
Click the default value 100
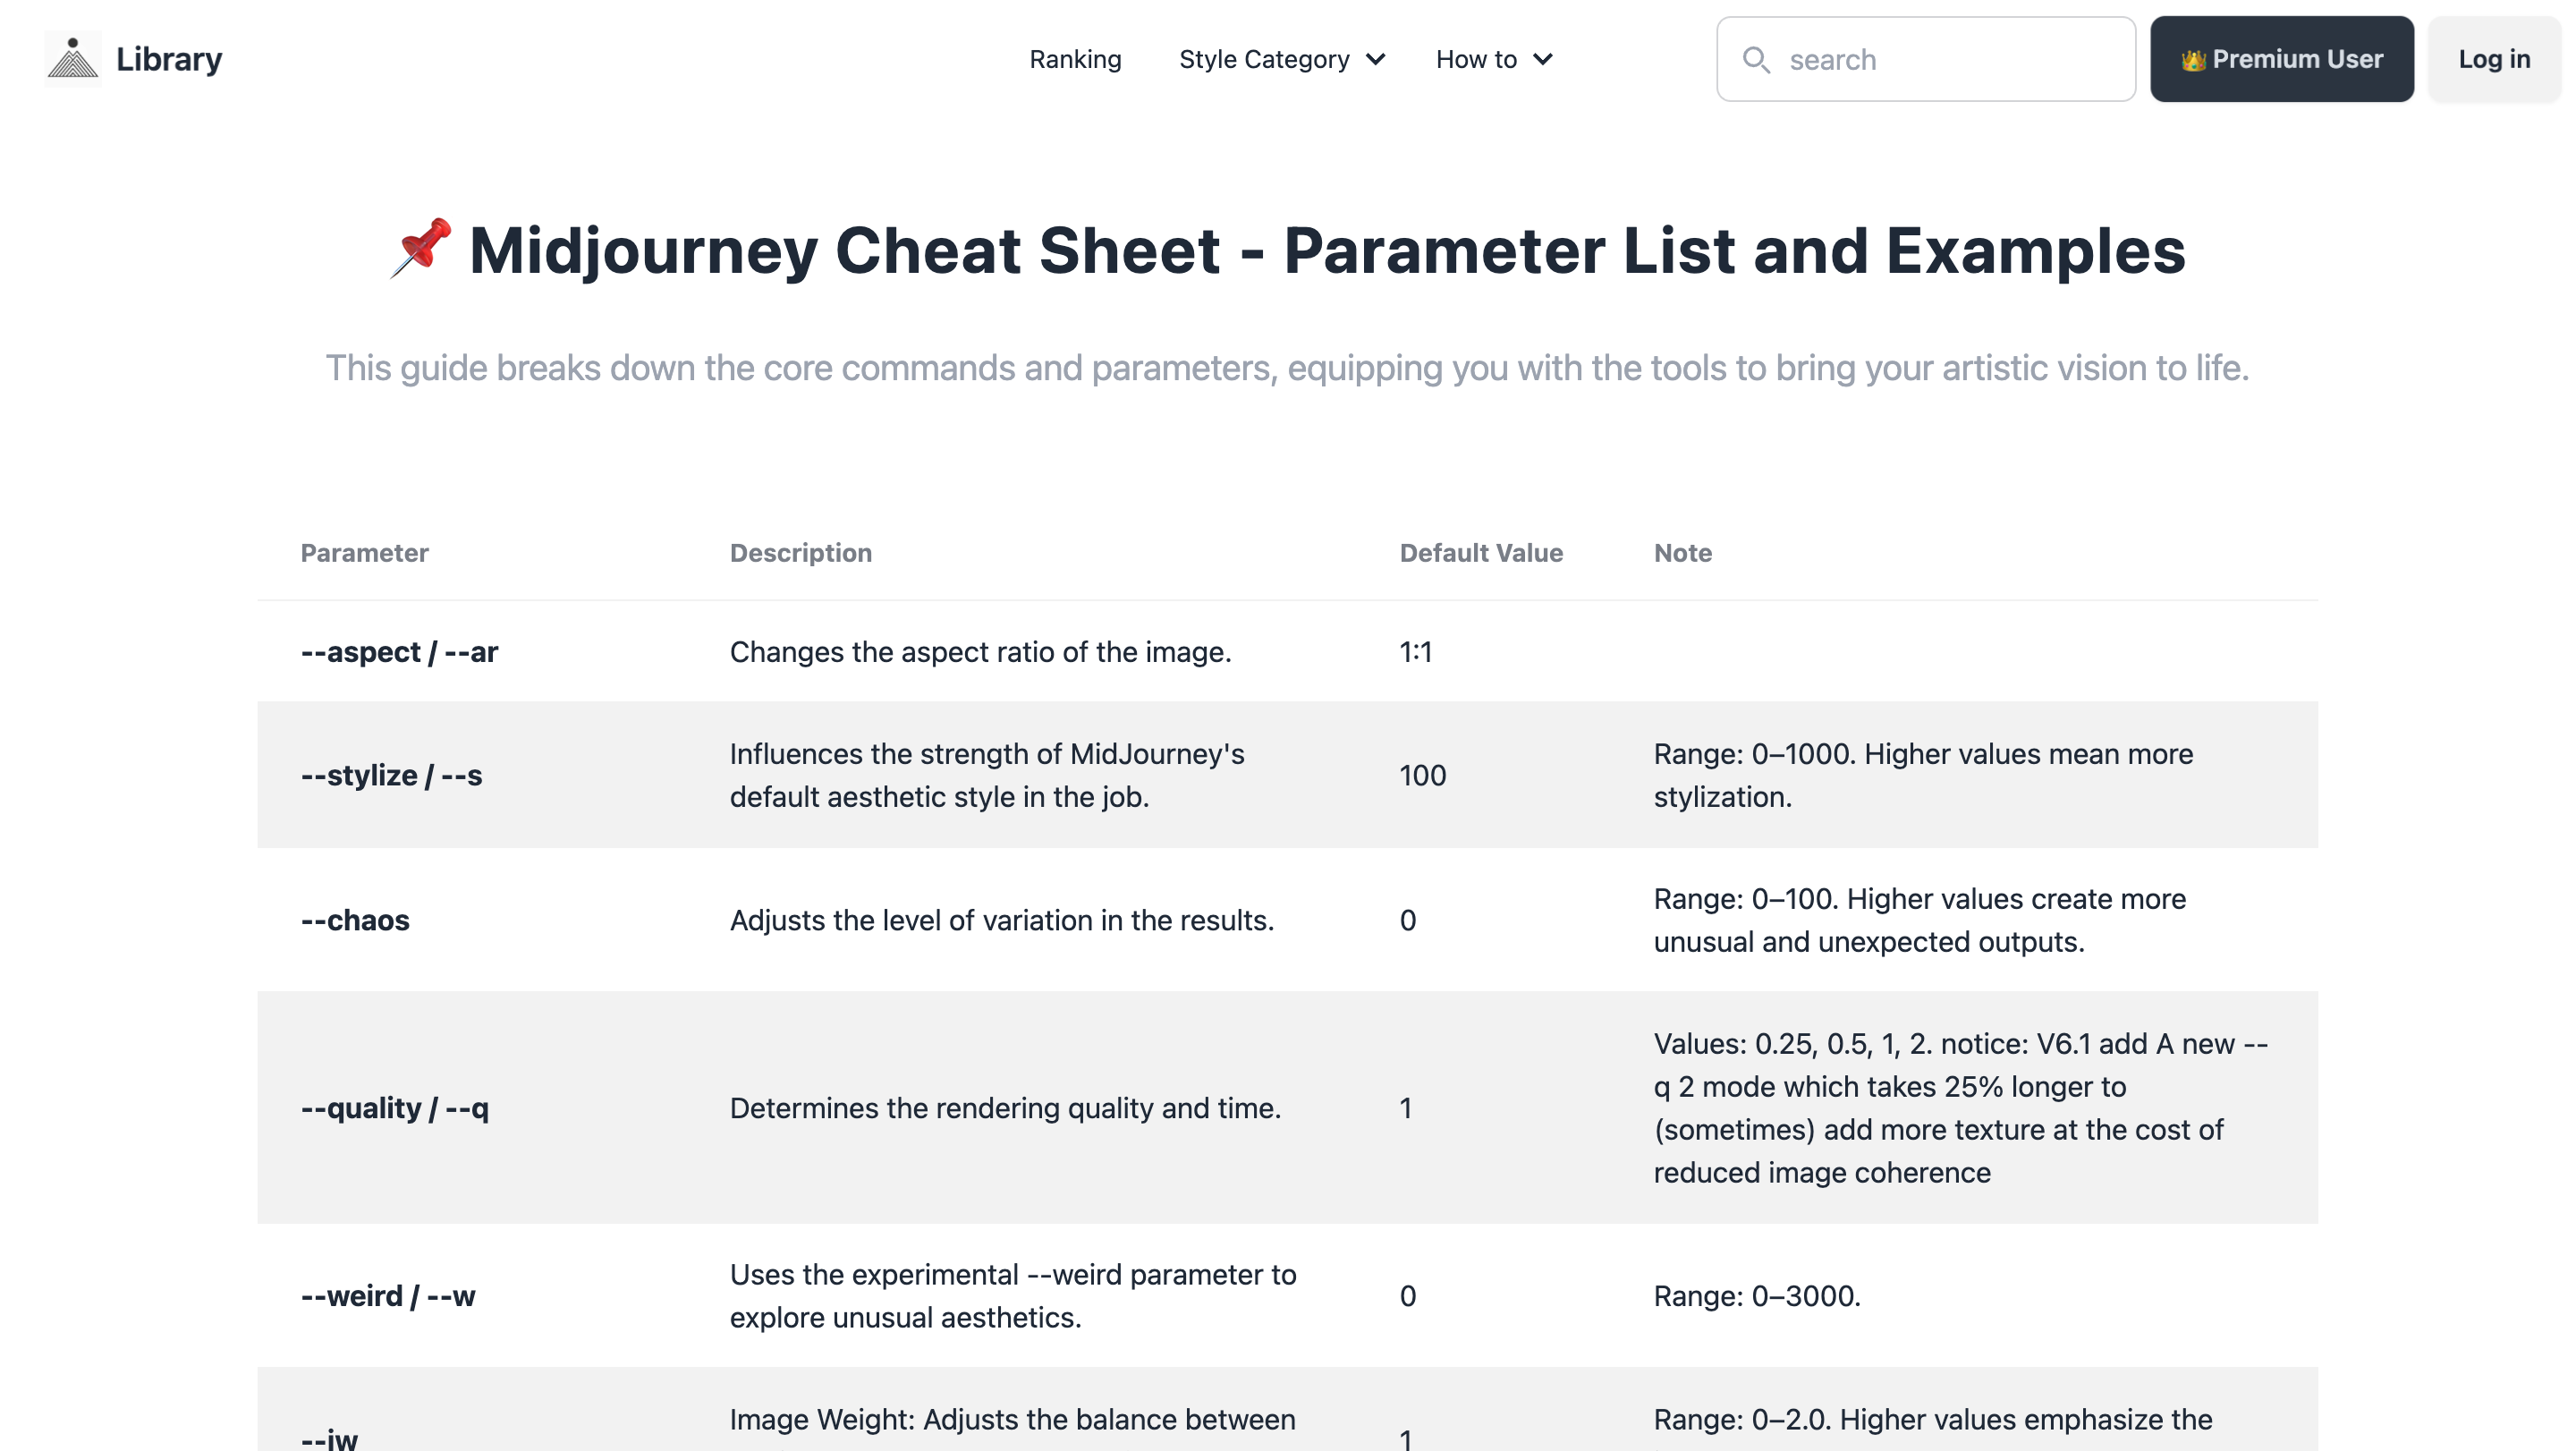tap(1422, 775)
